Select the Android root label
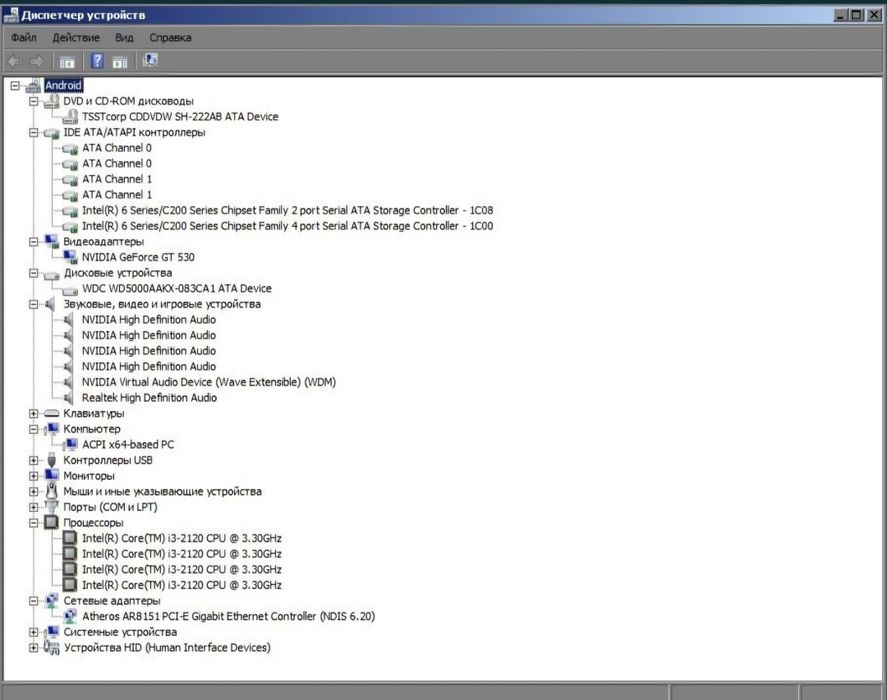The image size is (887, 700). coord(63,85)
